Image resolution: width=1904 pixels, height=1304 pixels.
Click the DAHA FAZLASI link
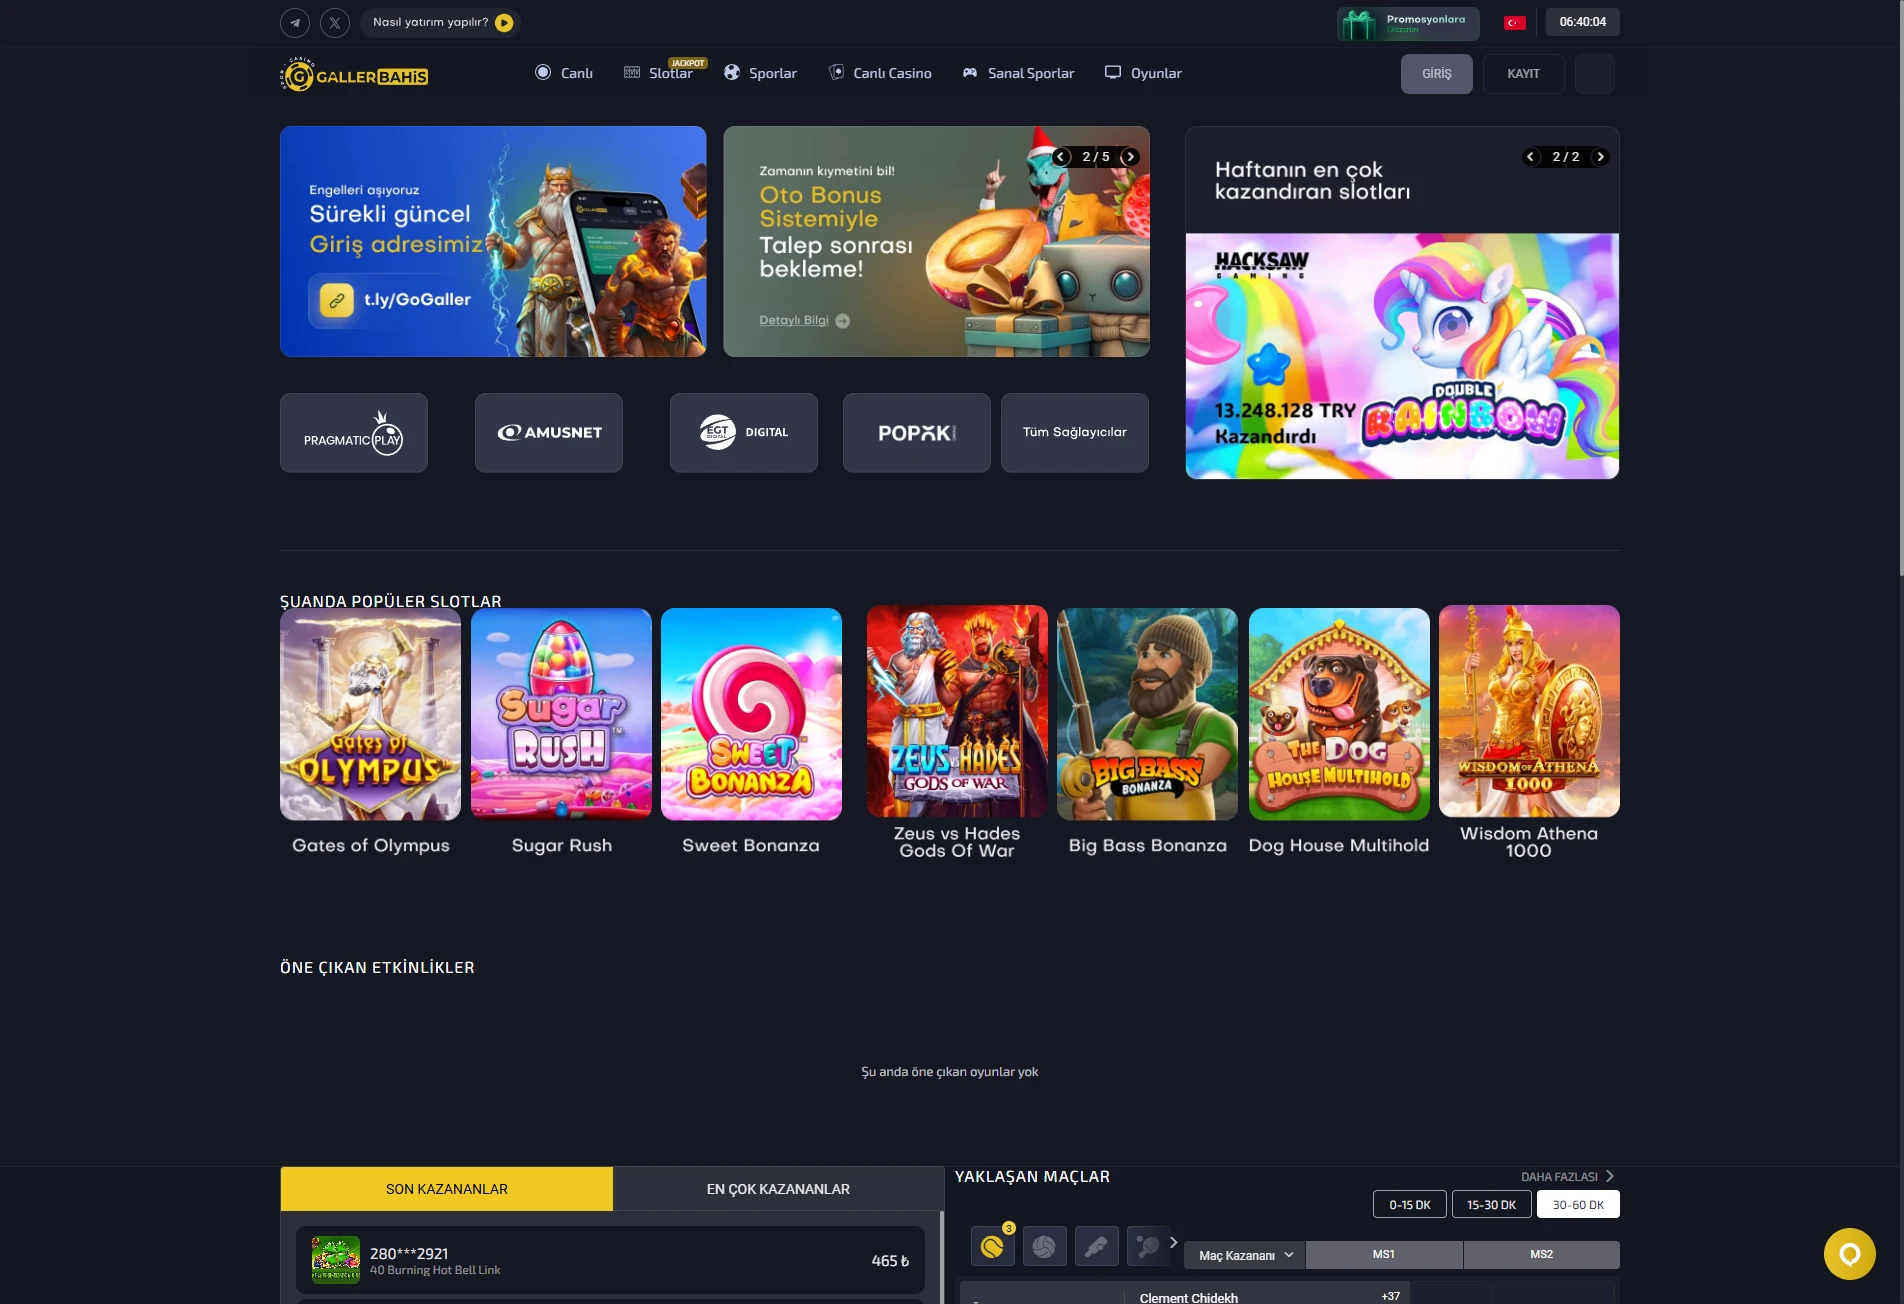(x=1567, y=1177)
